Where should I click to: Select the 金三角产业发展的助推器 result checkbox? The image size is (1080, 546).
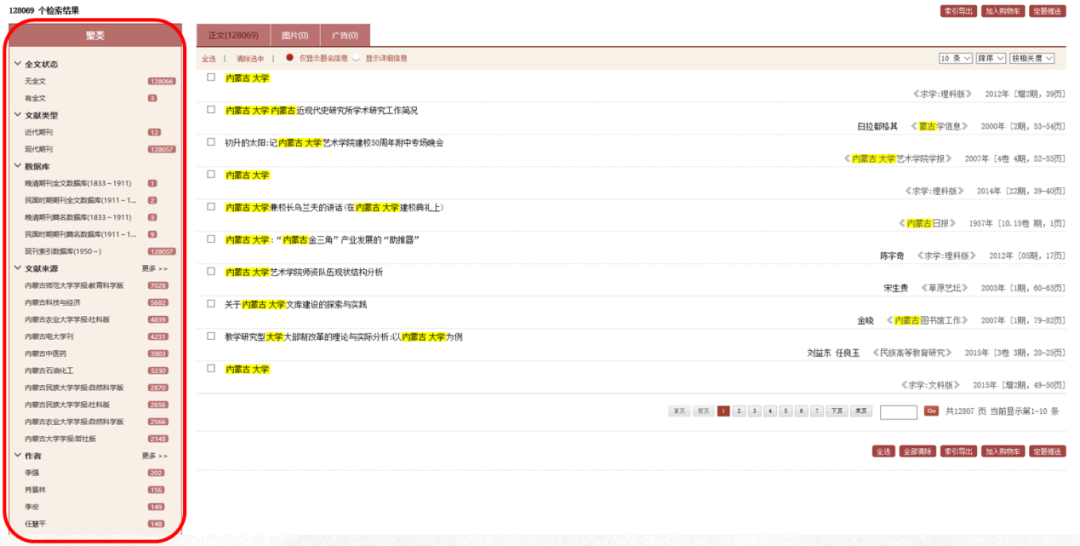pos(211,239)
